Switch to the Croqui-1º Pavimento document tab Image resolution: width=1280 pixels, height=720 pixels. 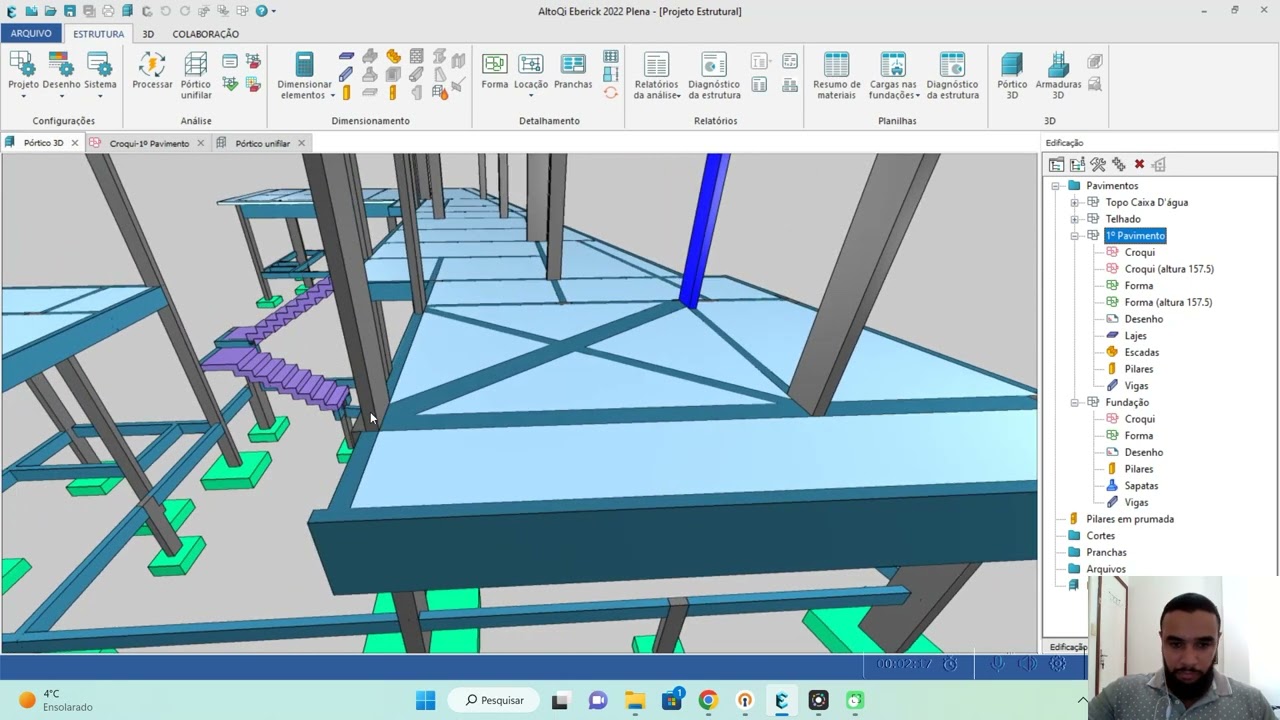149,143
